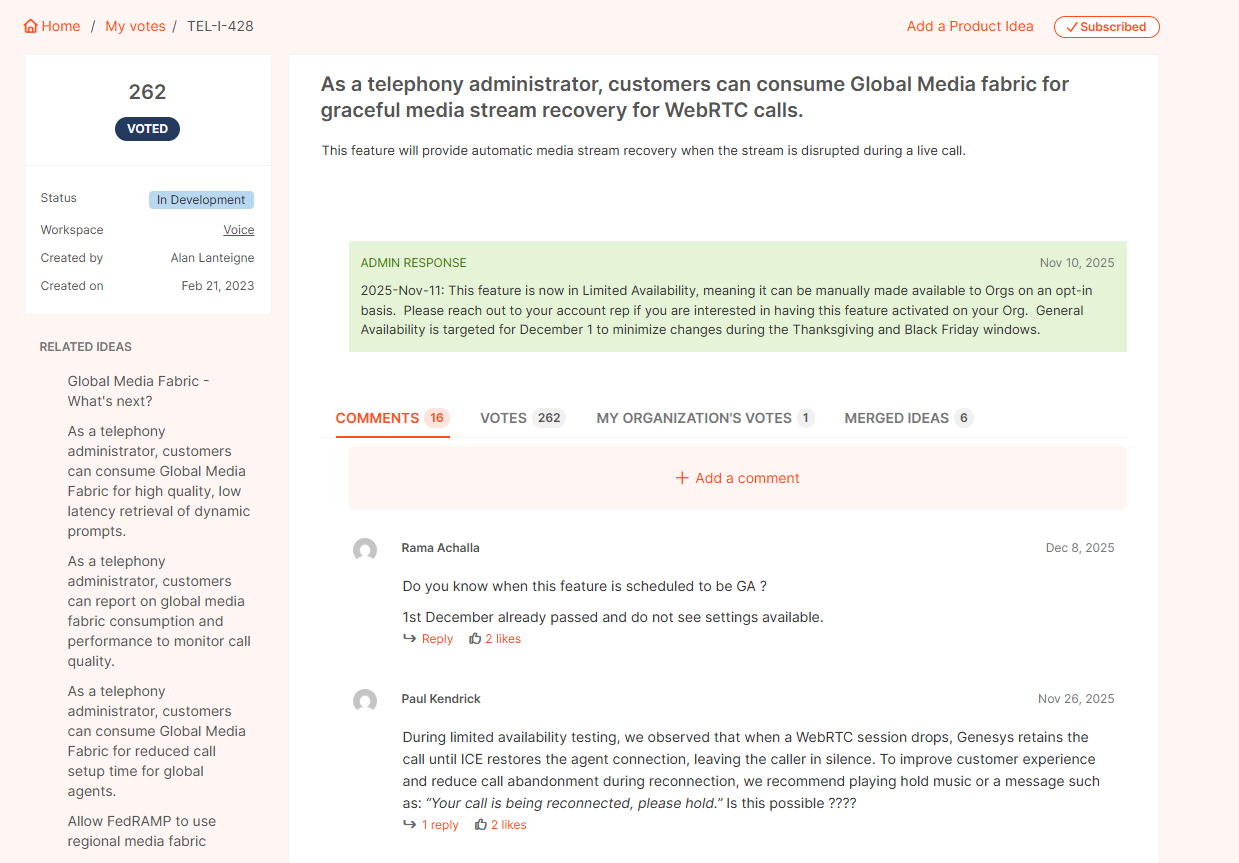1239x863 pixels.
Task: Expand 1 reply on Paul Kendrick's comment
Action: pyautogui.click(x=431, y=825)
